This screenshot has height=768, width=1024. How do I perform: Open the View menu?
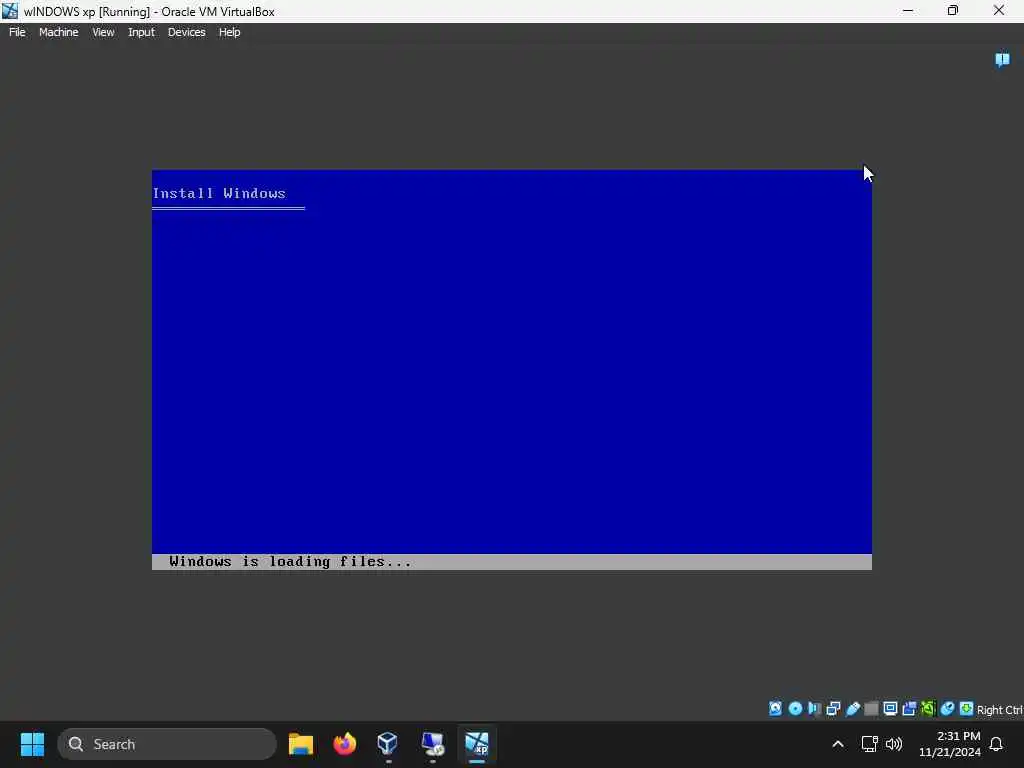pyautogui.click(x=103, y=32)
